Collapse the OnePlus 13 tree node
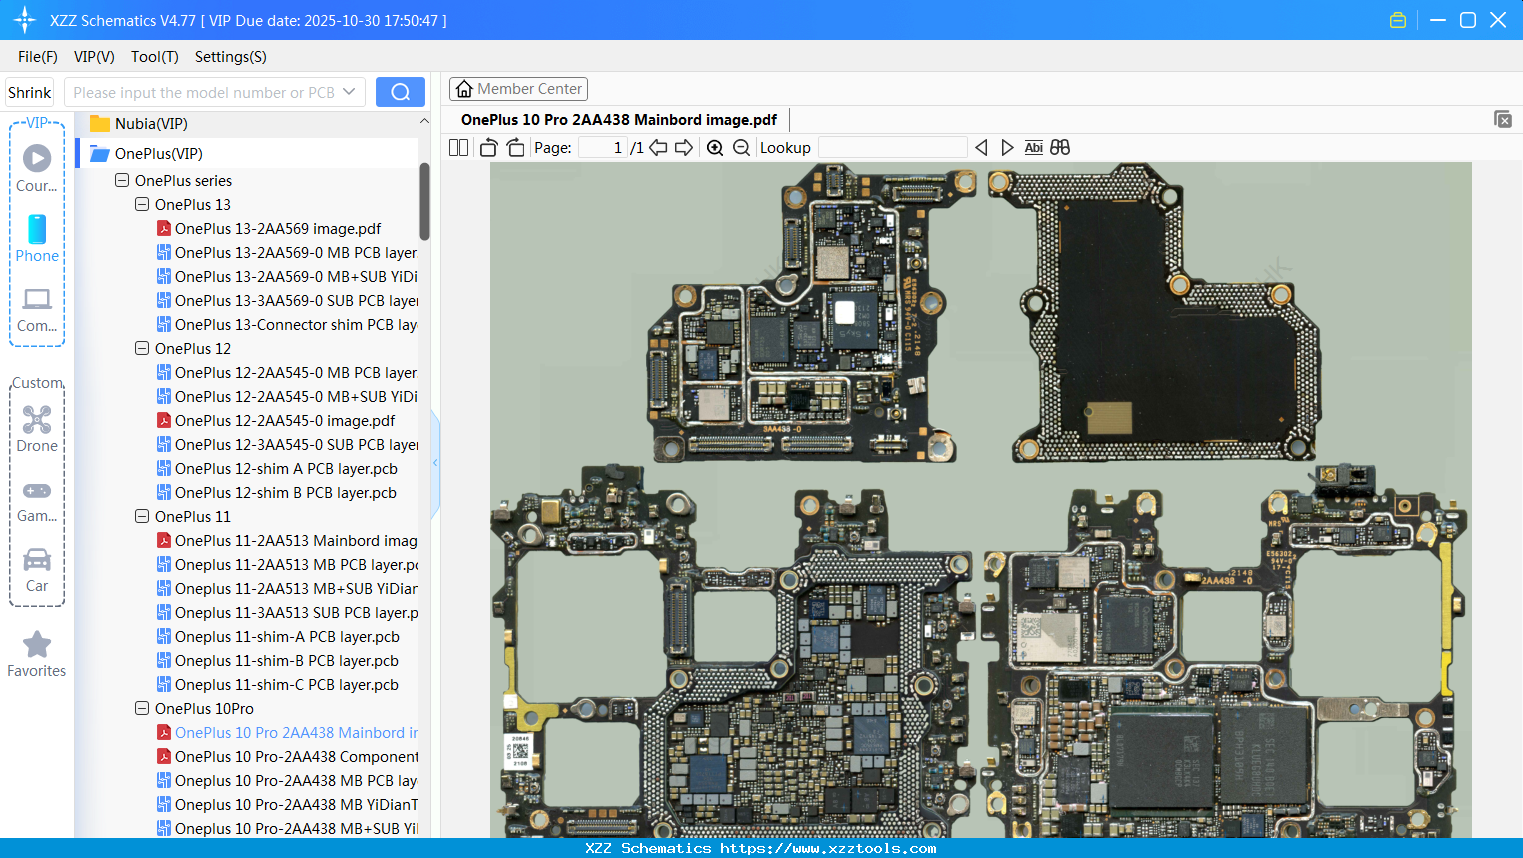 pyautogui.click(x=141, y=204)
